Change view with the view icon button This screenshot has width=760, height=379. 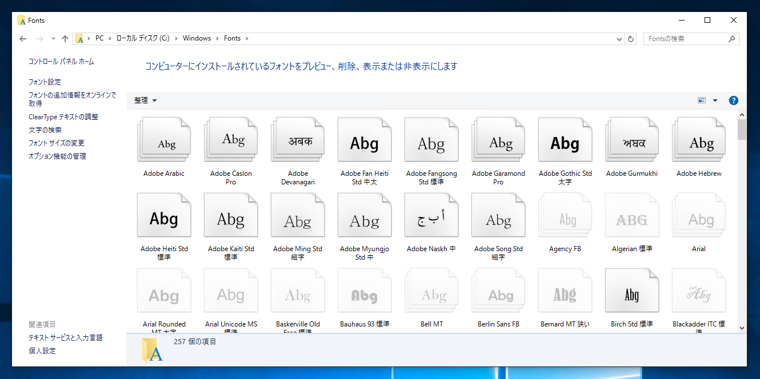701,100
